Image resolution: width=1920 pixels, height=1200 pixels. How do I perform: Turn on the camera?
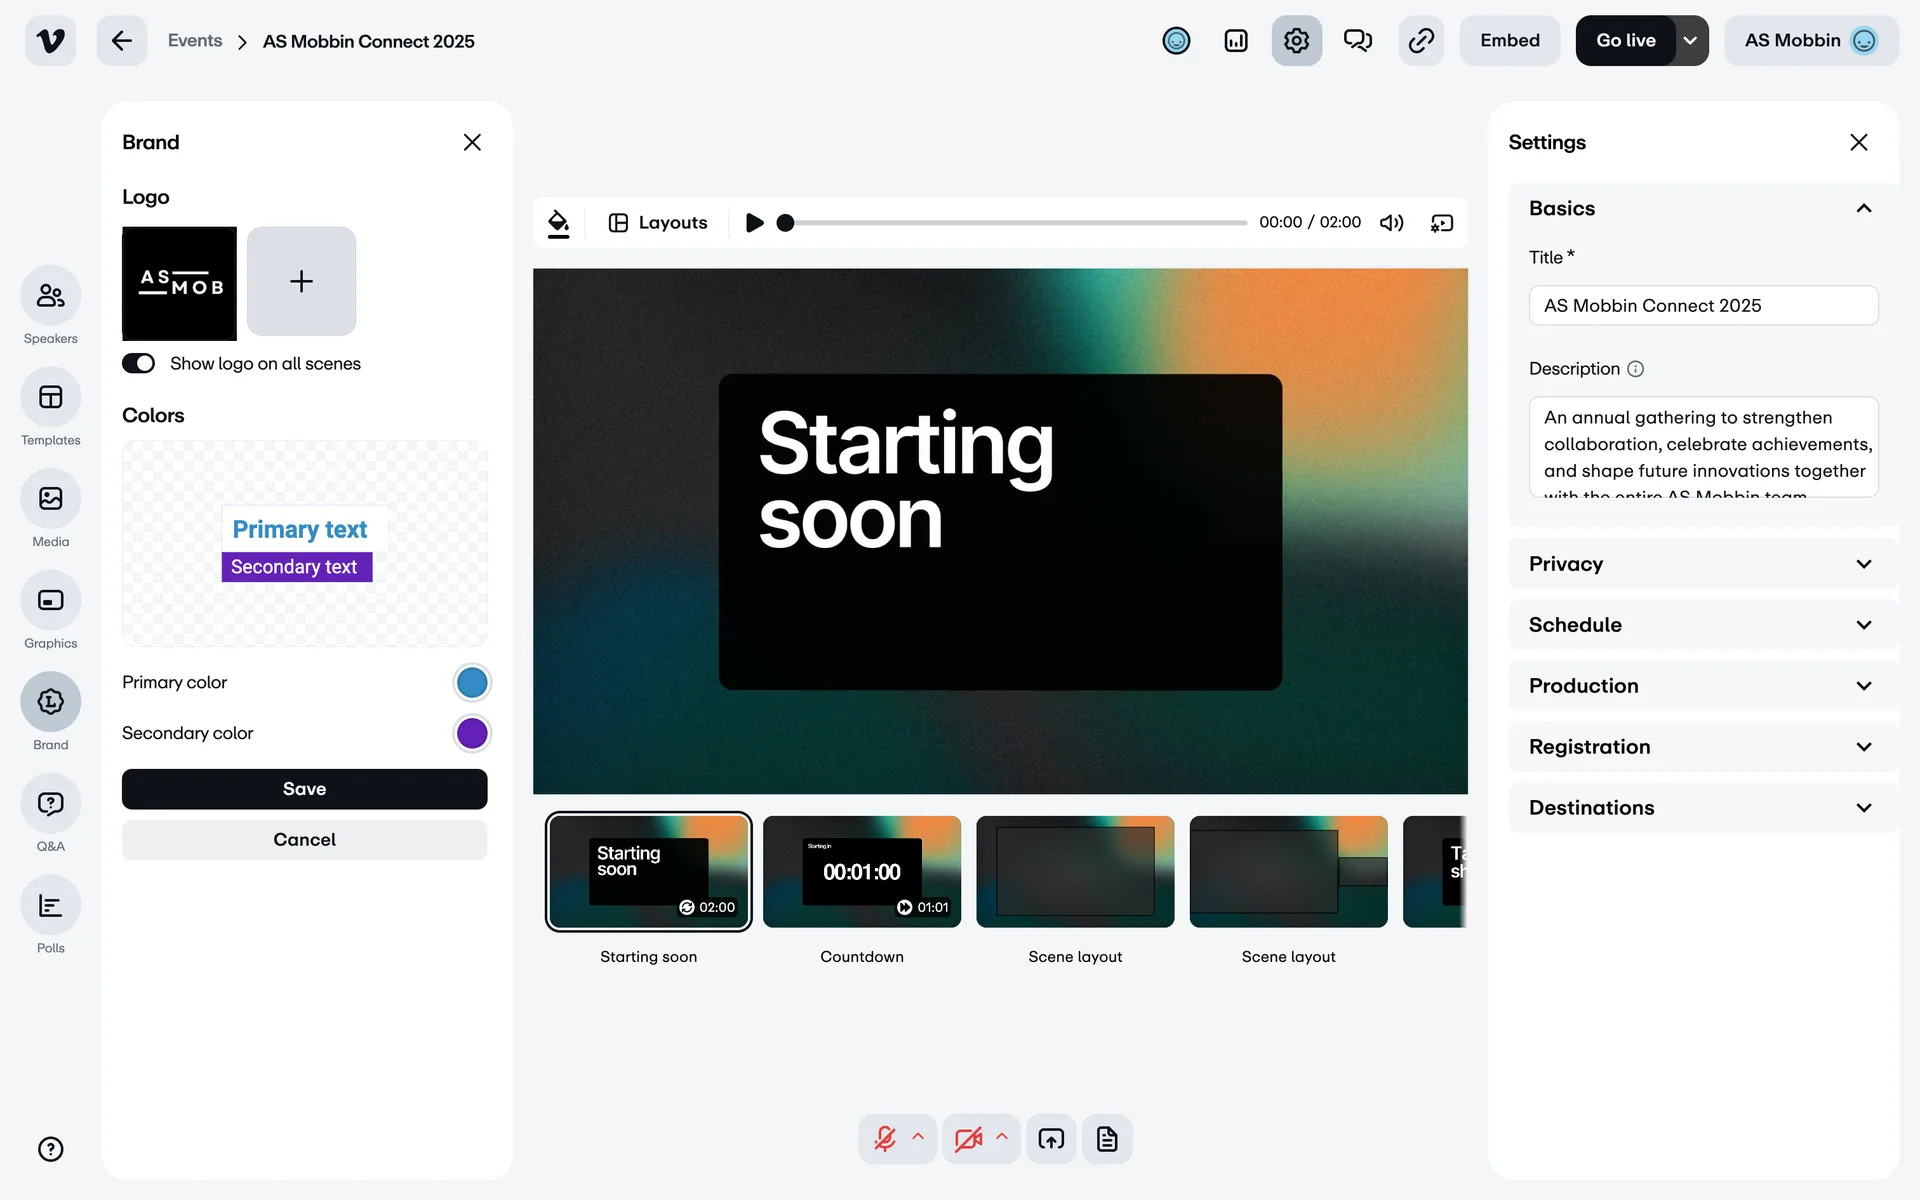(968, 1139)
